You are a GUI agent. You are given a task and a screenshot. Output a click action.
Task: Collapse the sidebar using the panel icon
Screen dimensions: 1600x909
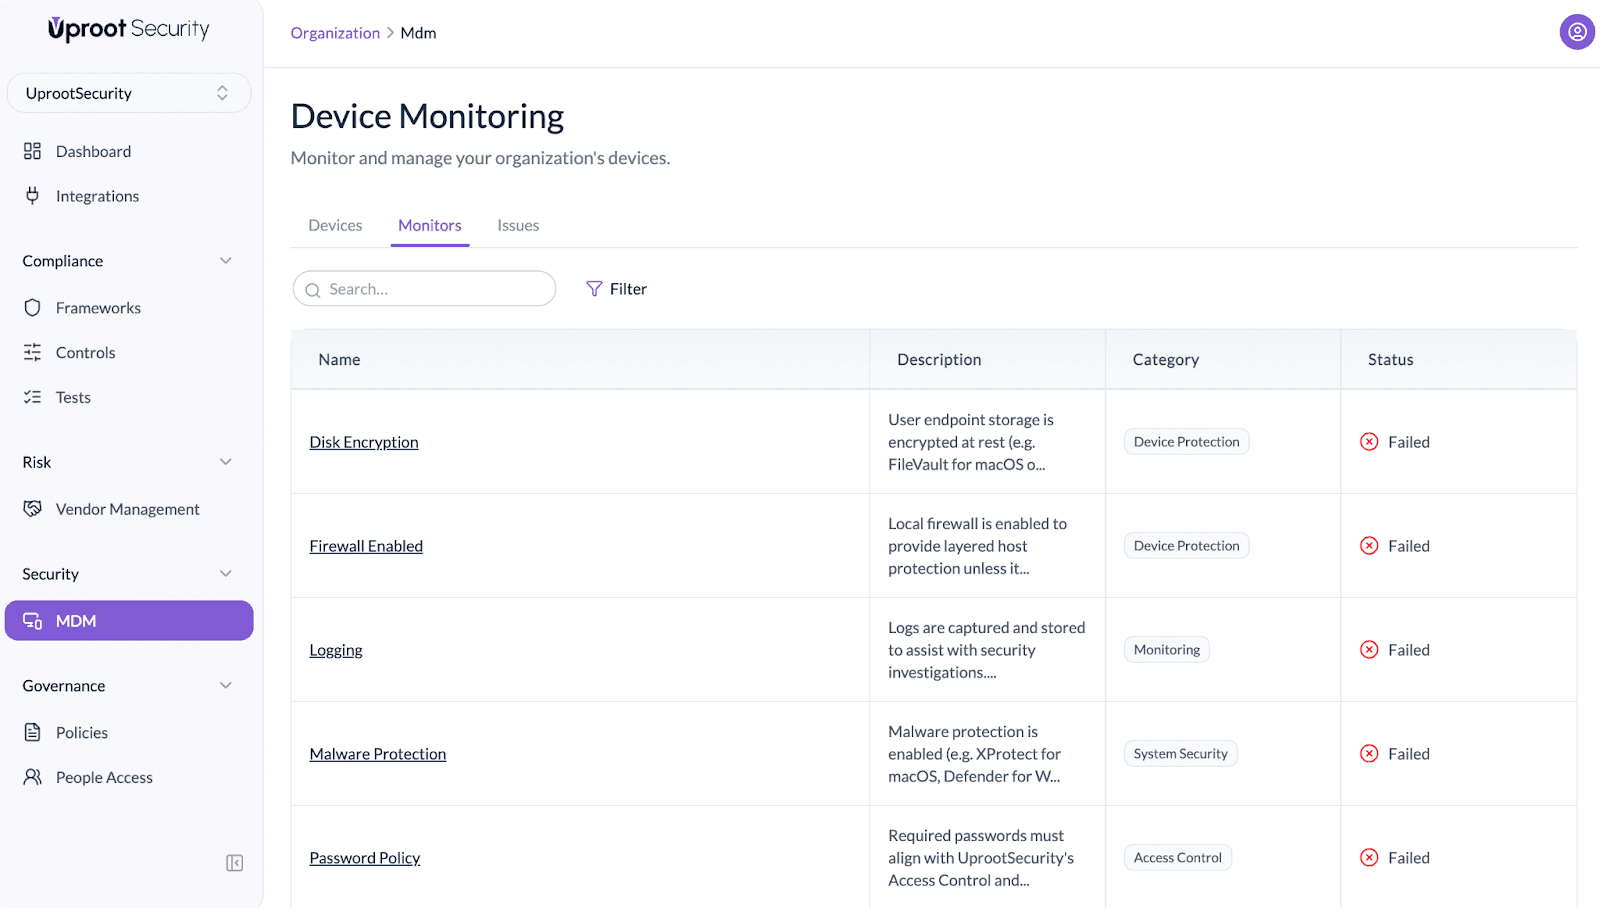click(x=235, y=863)
